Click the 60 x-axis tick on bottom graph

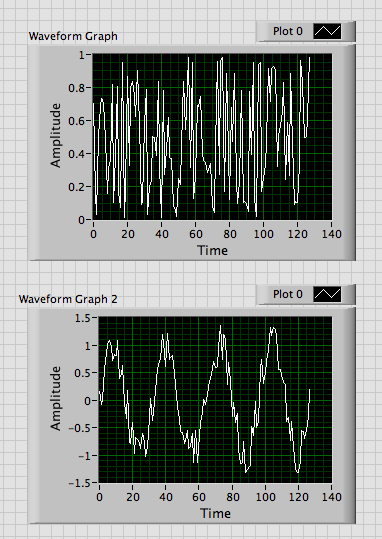[x=199, y=497]
